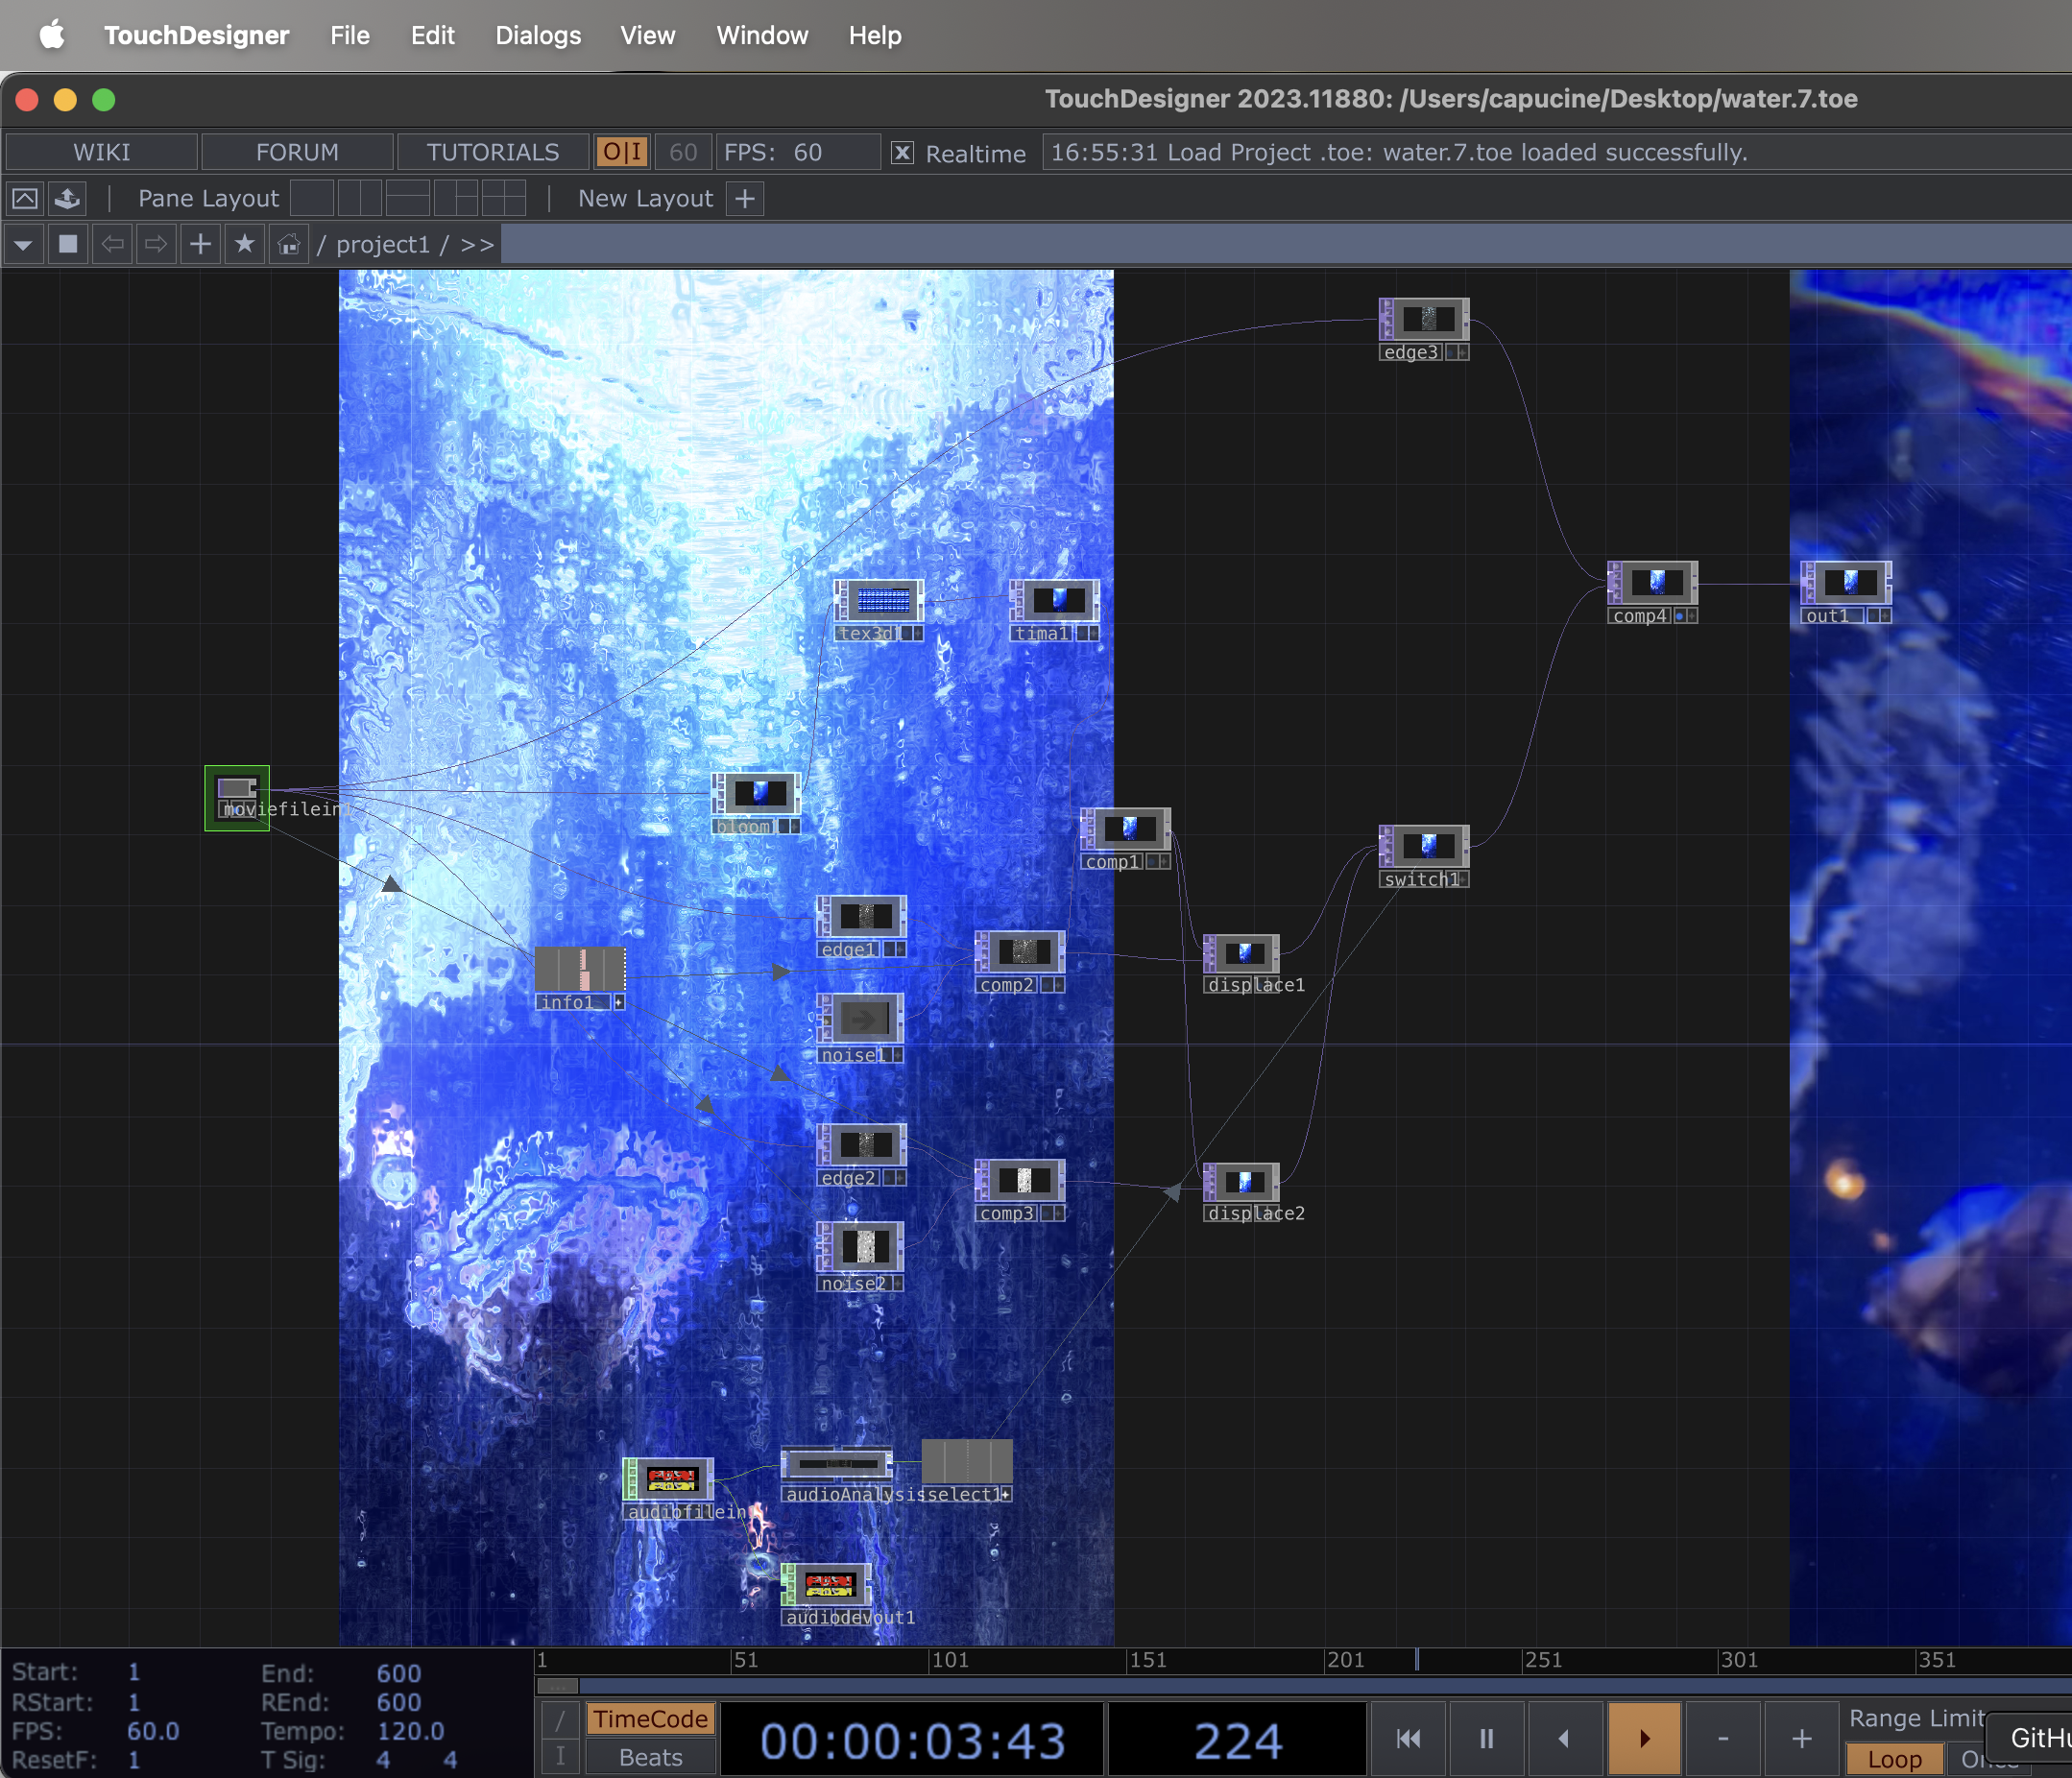The height and width of the screenshot is (1778, 2072).
Task: Click the plus icon beside New Layout
Action: tap(744, 198)
